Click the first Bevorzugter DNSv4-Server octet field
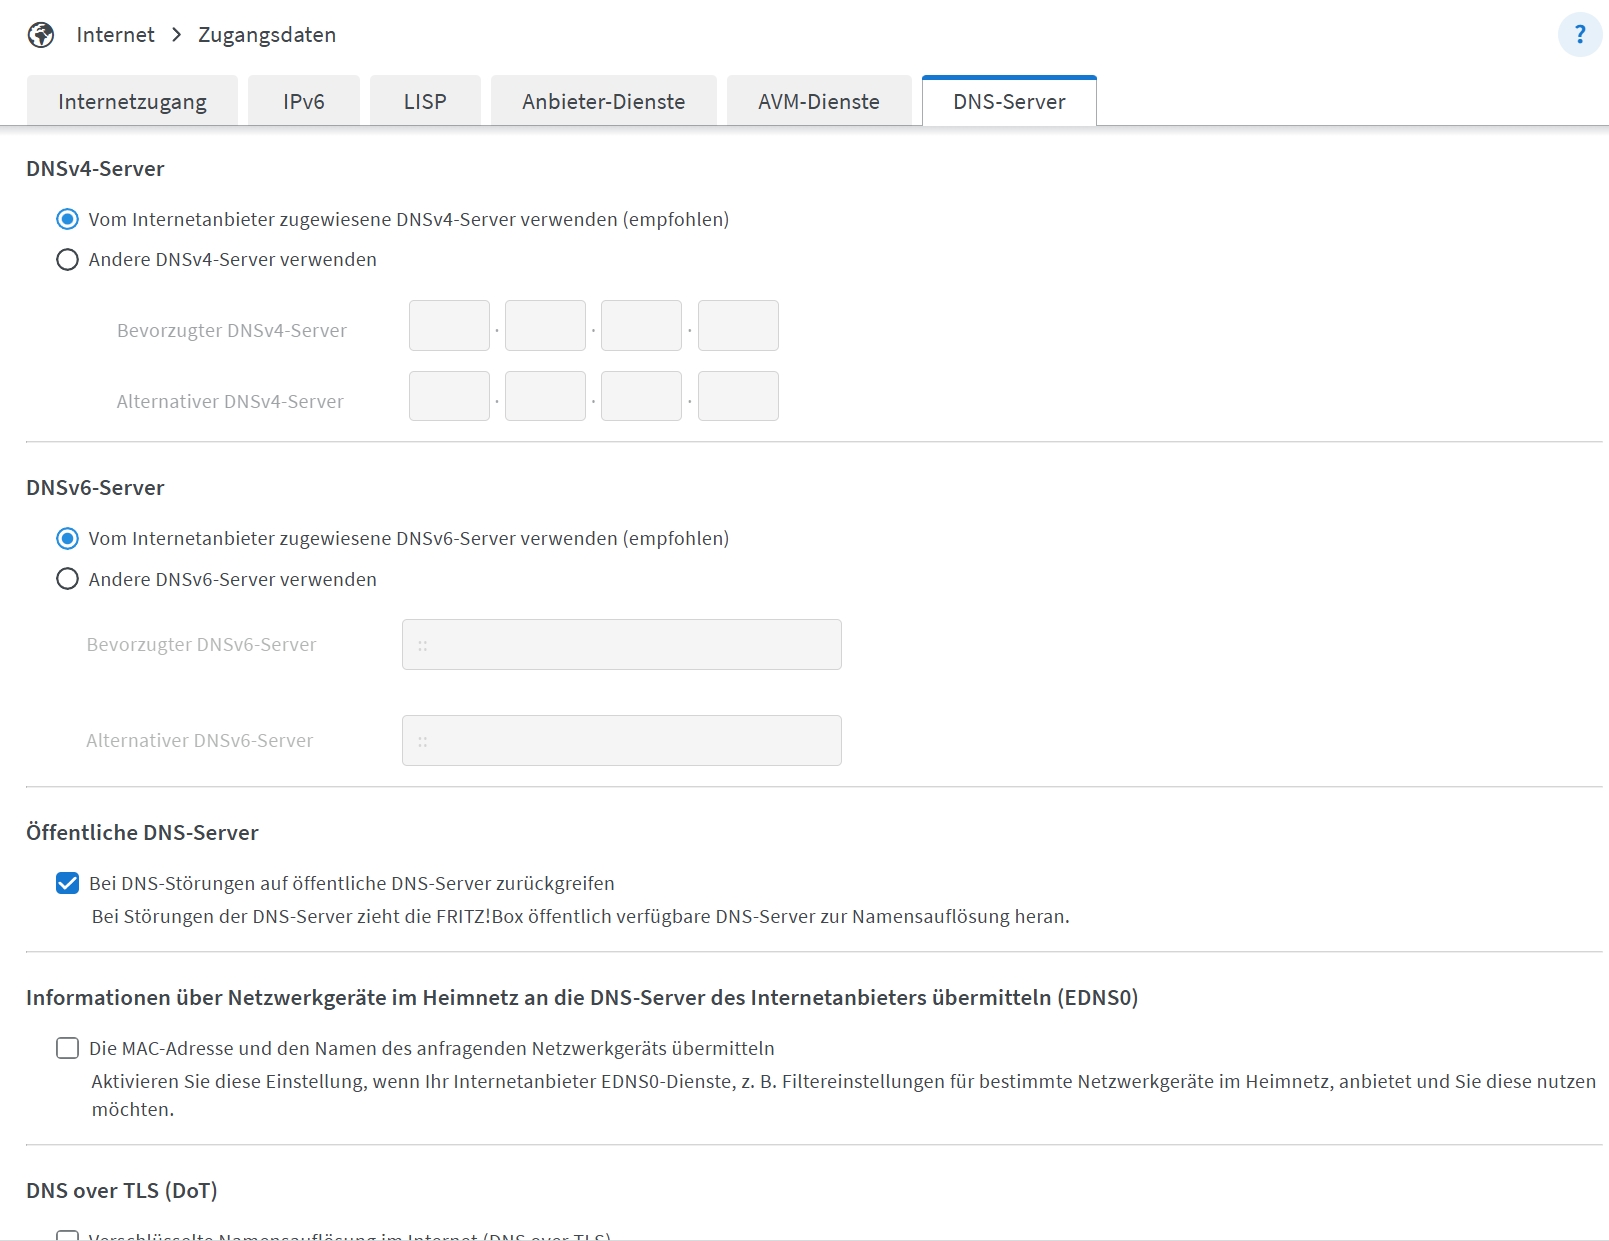 pyautogui.click(x=449, y=325)
